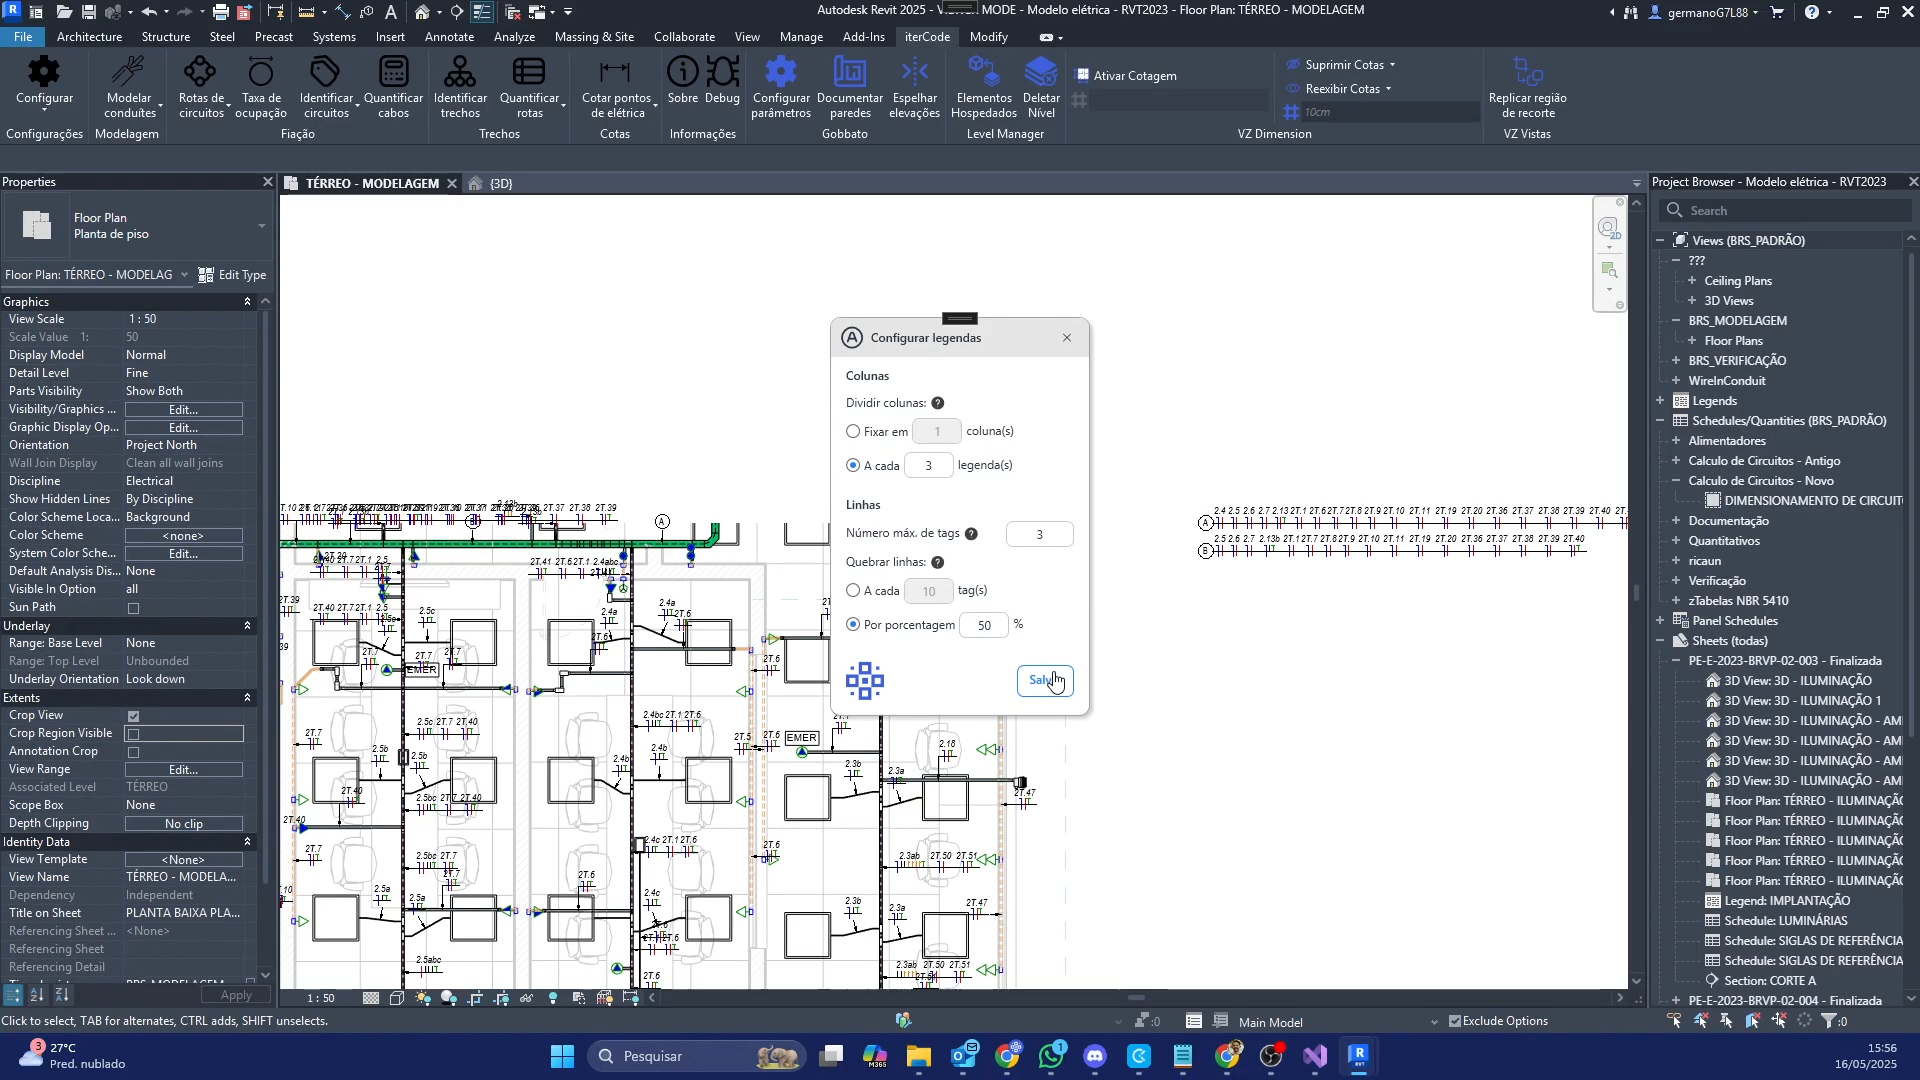The image size is (1920, 1080).
Task: Enable the Crop Region Visible checkbox
Action: coord(133,734)
